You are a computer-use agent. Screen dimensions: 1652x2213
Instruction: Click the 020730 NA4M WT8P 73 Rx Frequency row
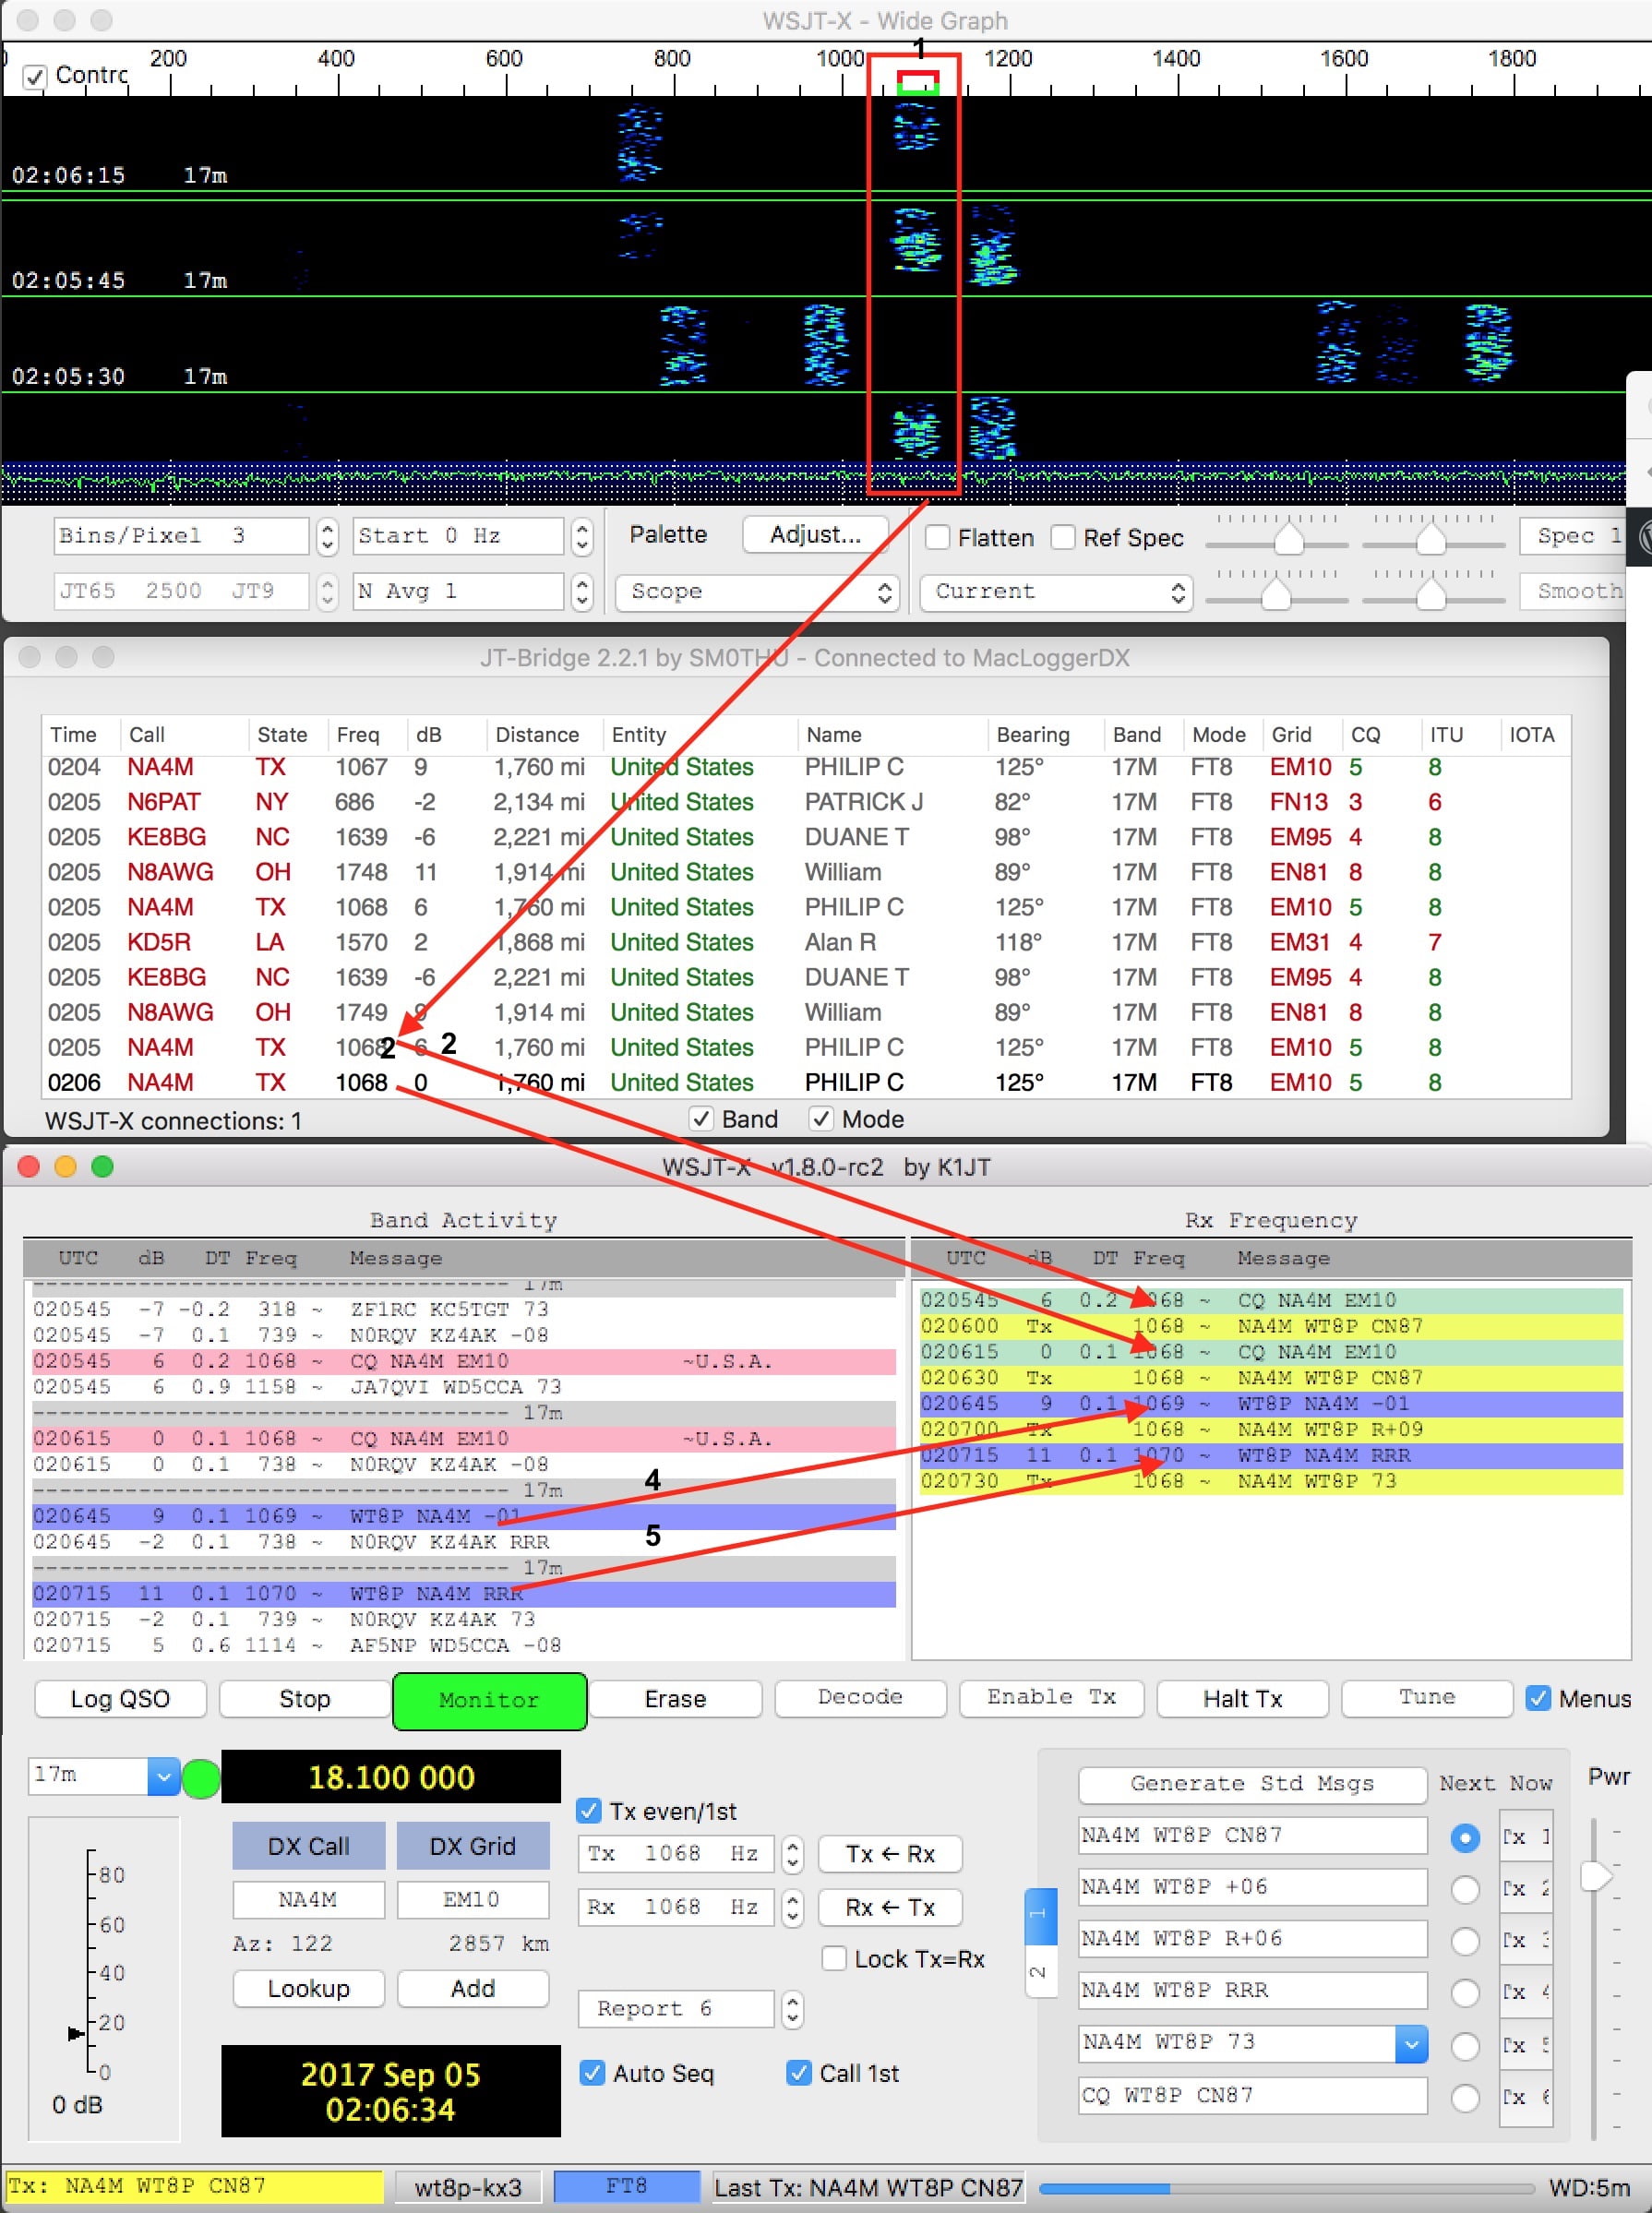1271,1481
